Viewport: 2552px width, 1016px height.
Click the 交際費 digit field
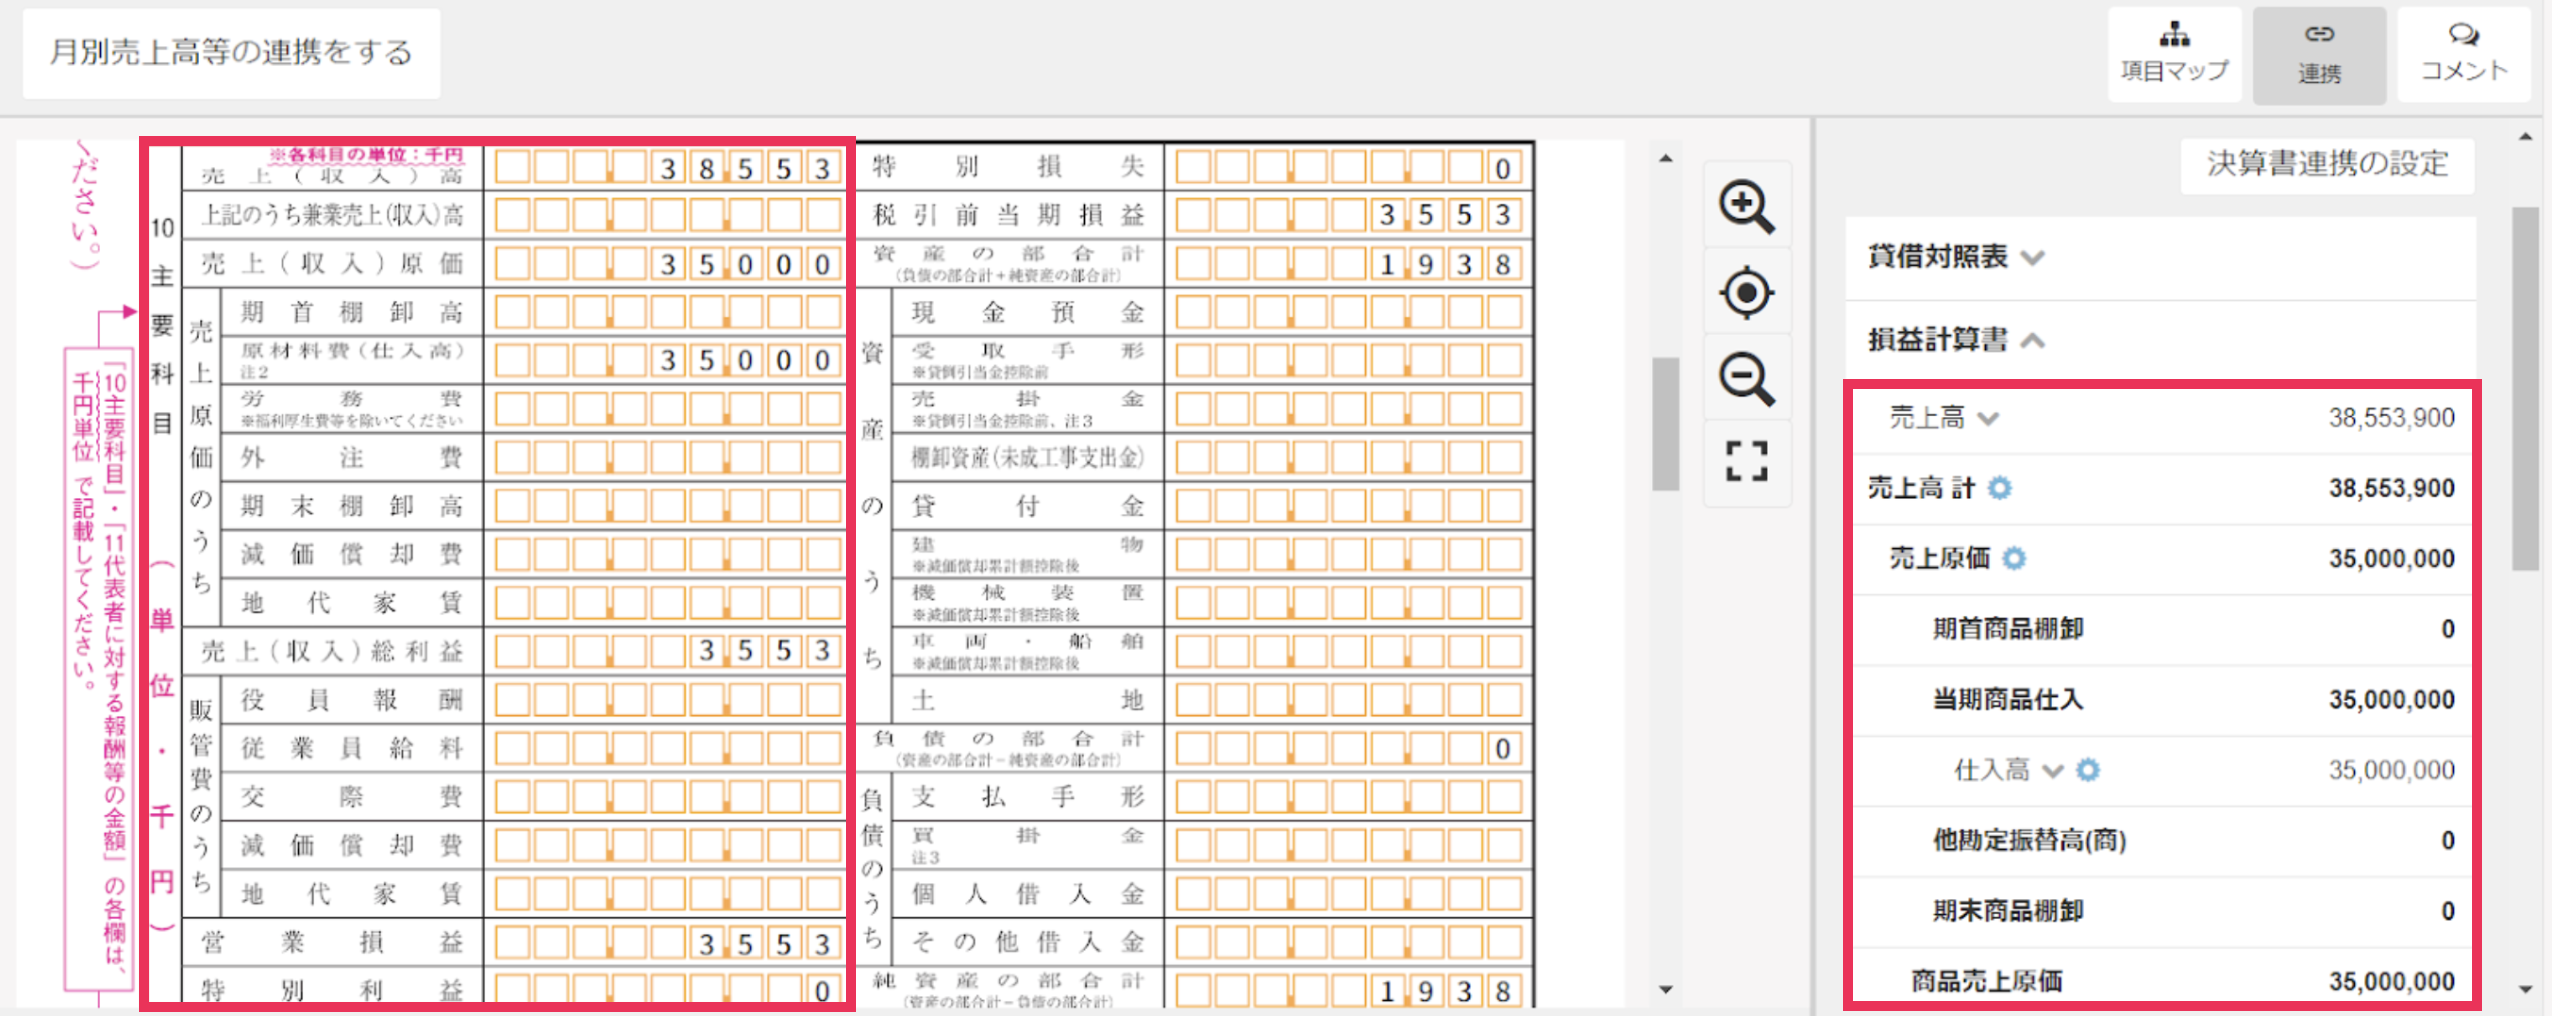[668, 796]
